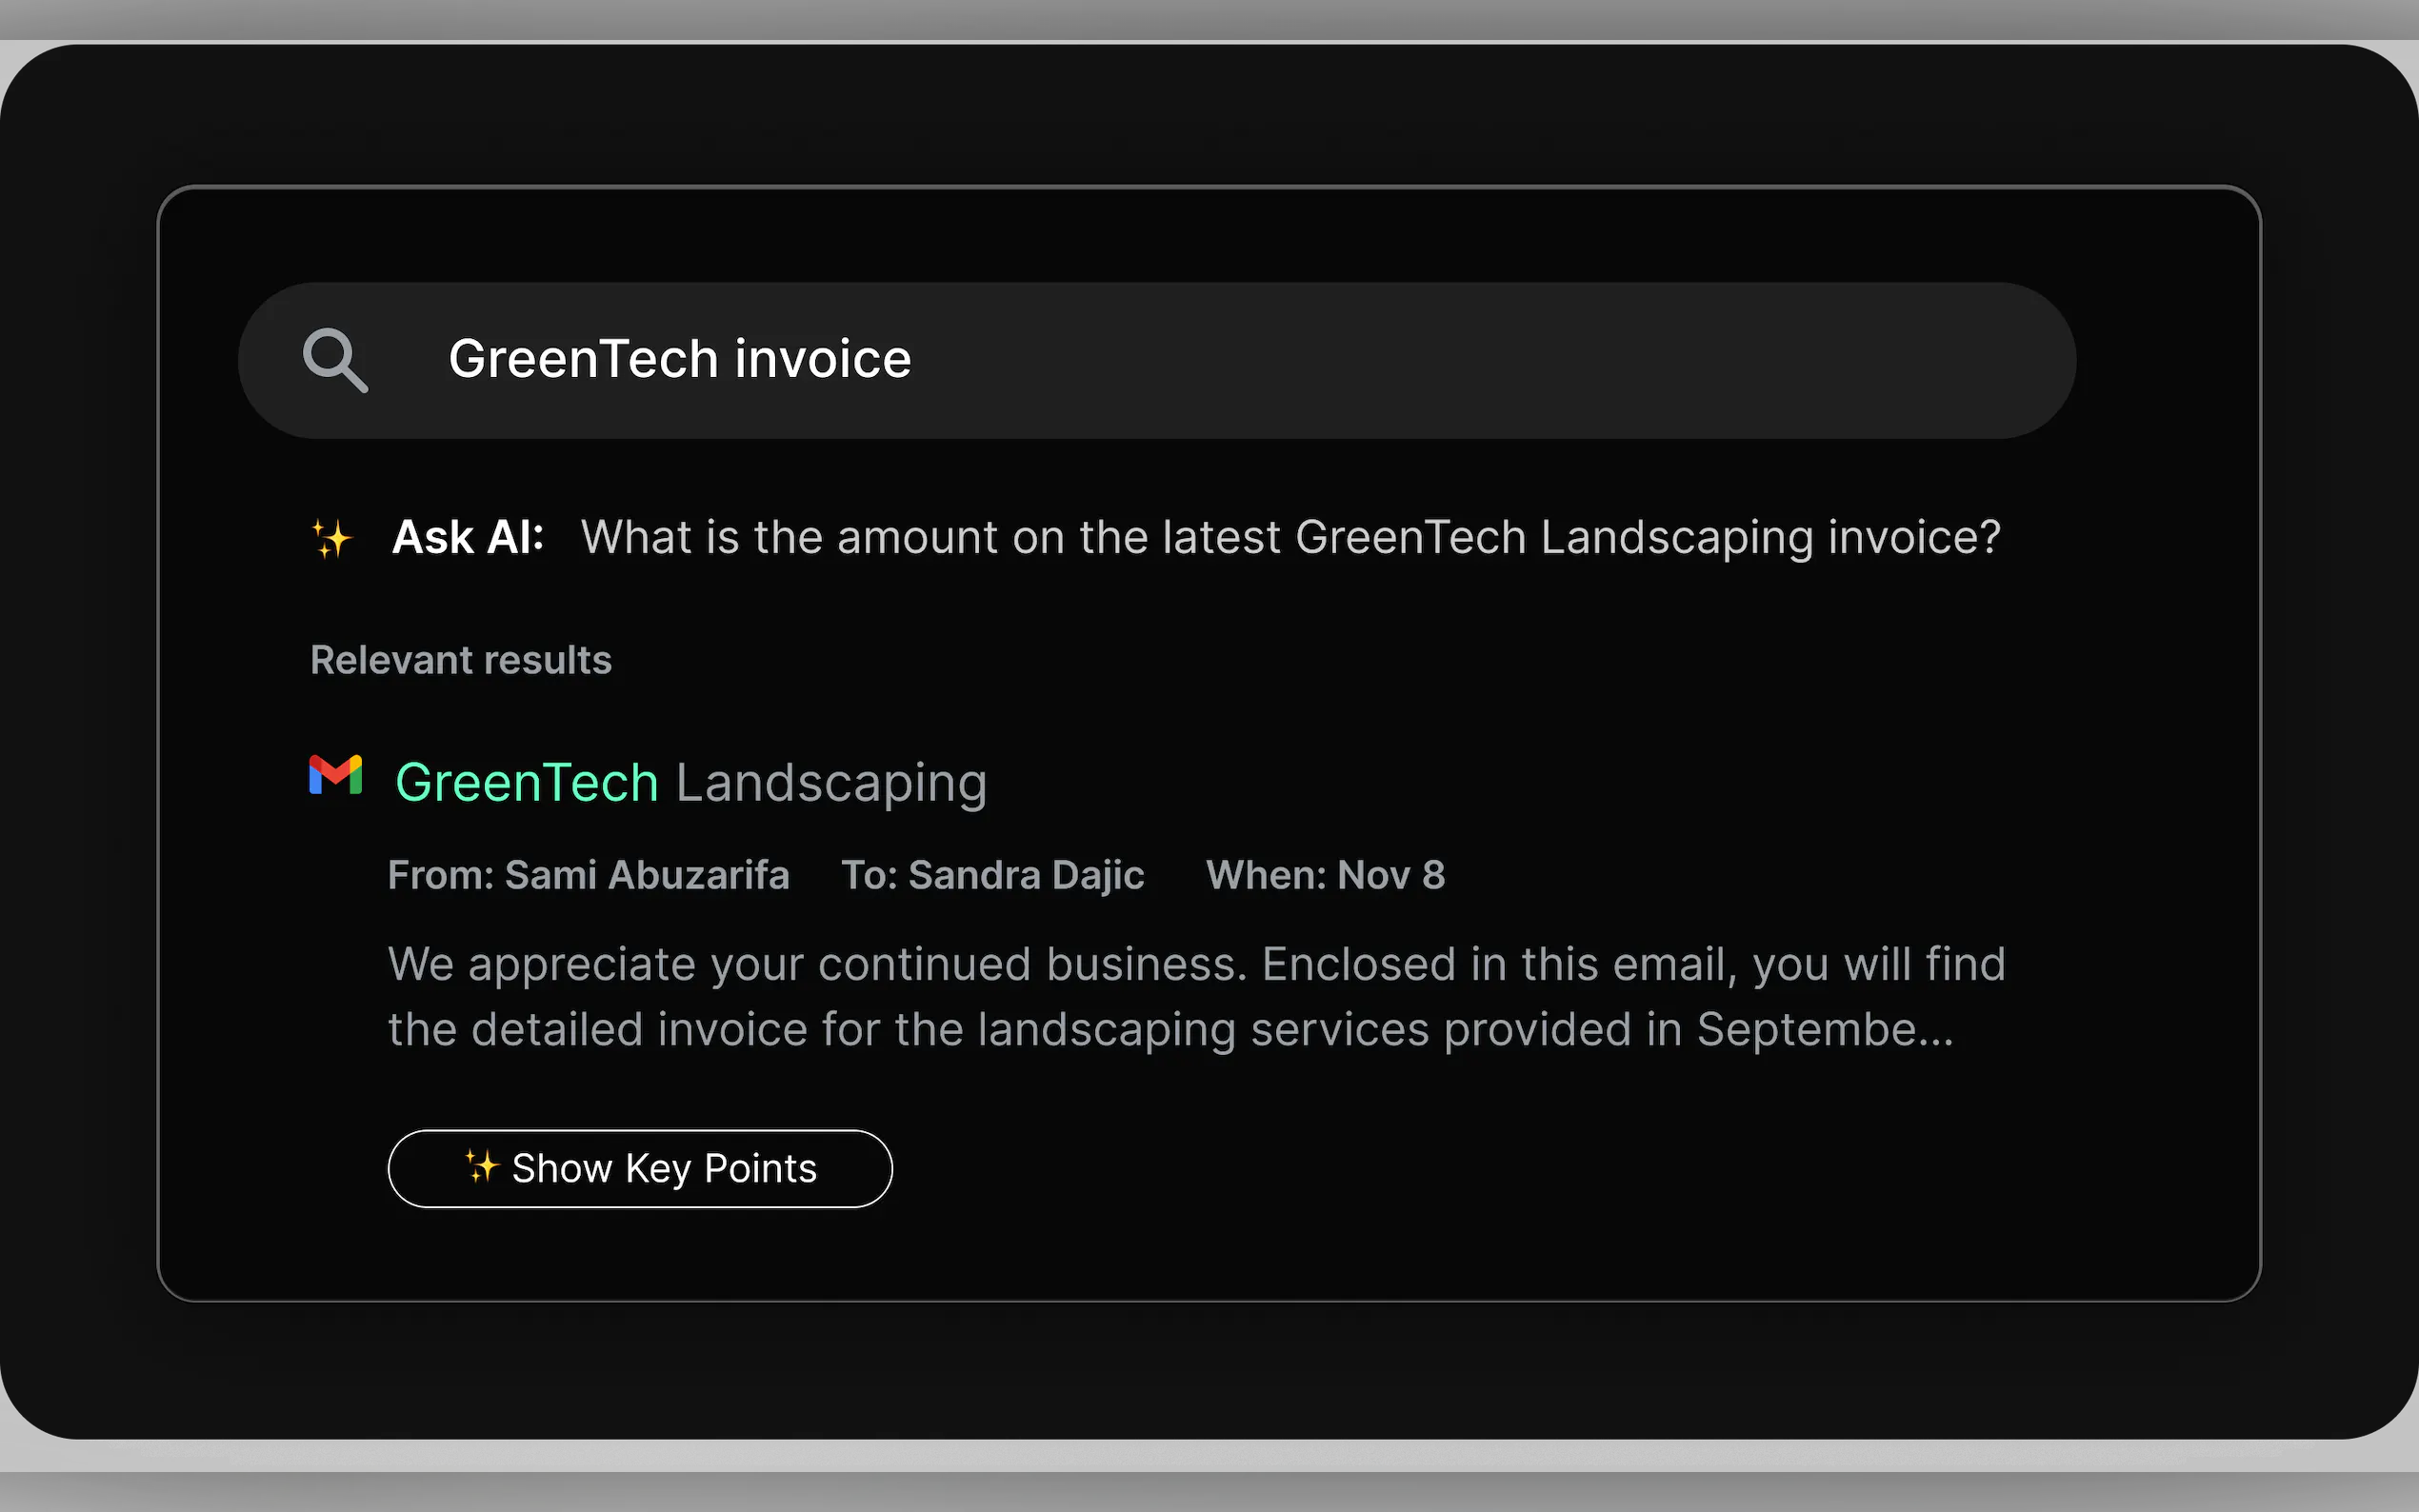Click the sparkle icon in Show Key Points
This screenshot has height=1512, width=2419.
click(x=481, y=1166)
